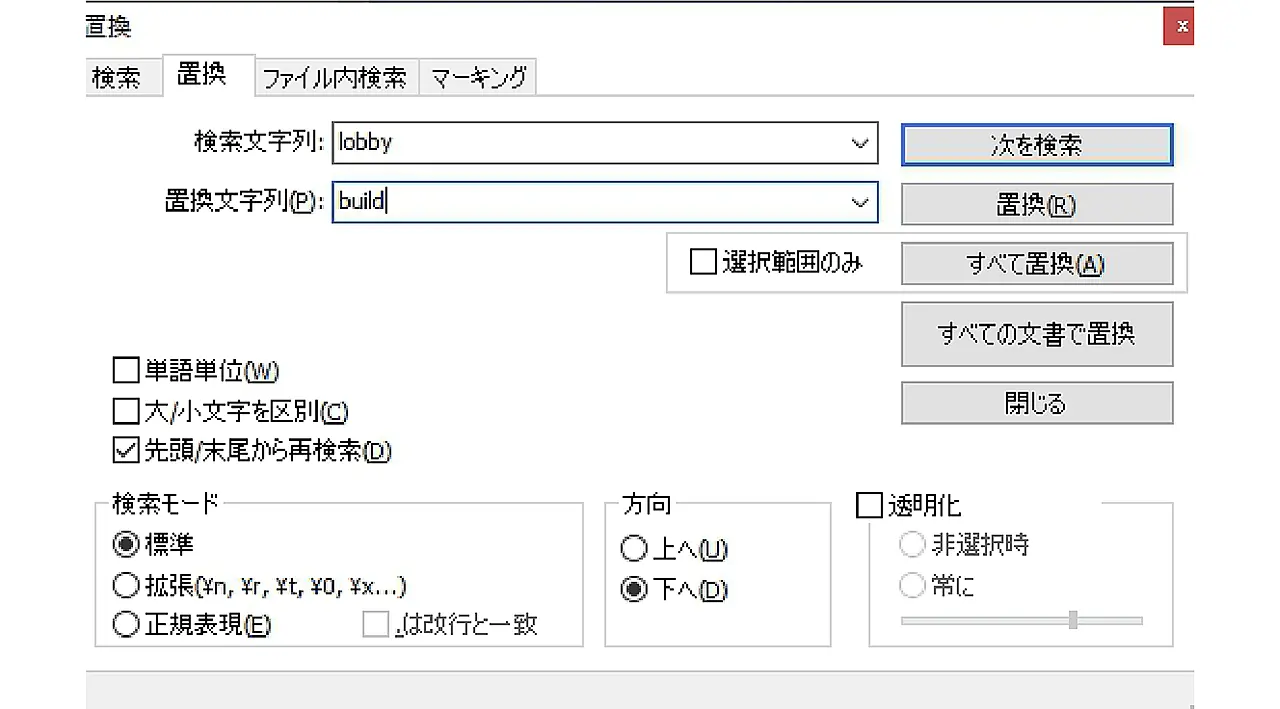
Task: Expand the 置換文字列 dropdown history
Action: coord(859,203)
